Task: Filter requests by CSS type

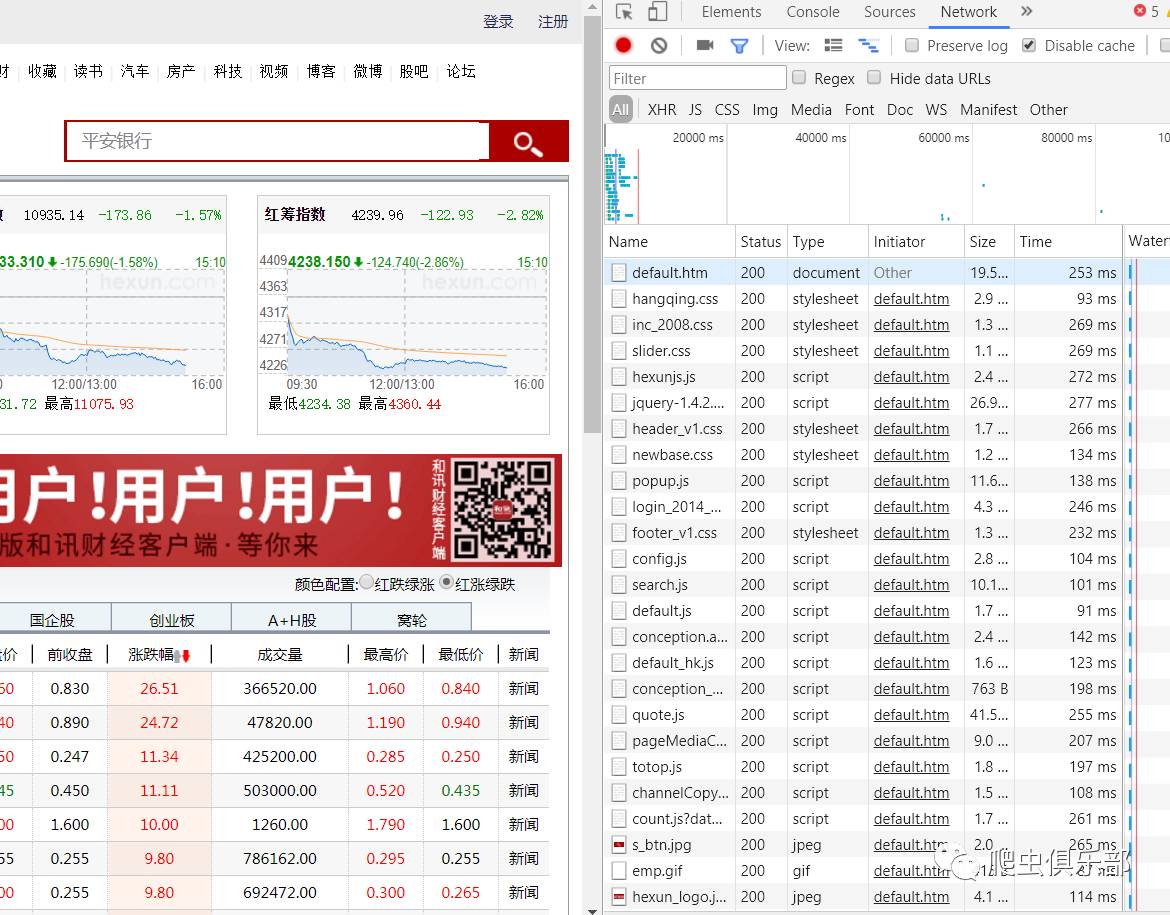Action: pos(727,110)
